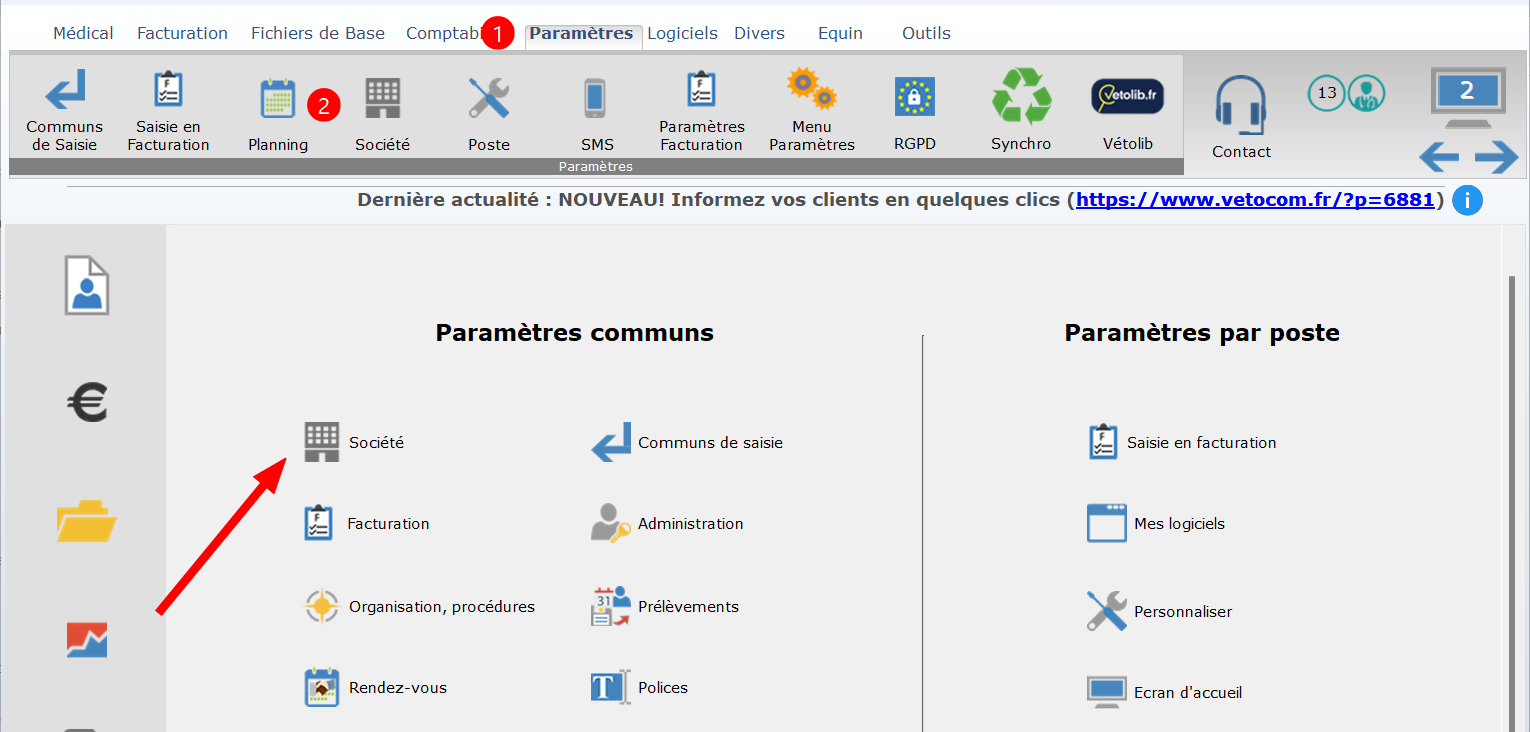This screenshot has width=1530, height=732.
Task: Open Saisie en Facturation ribbon icon
Action: coord(168,110)
